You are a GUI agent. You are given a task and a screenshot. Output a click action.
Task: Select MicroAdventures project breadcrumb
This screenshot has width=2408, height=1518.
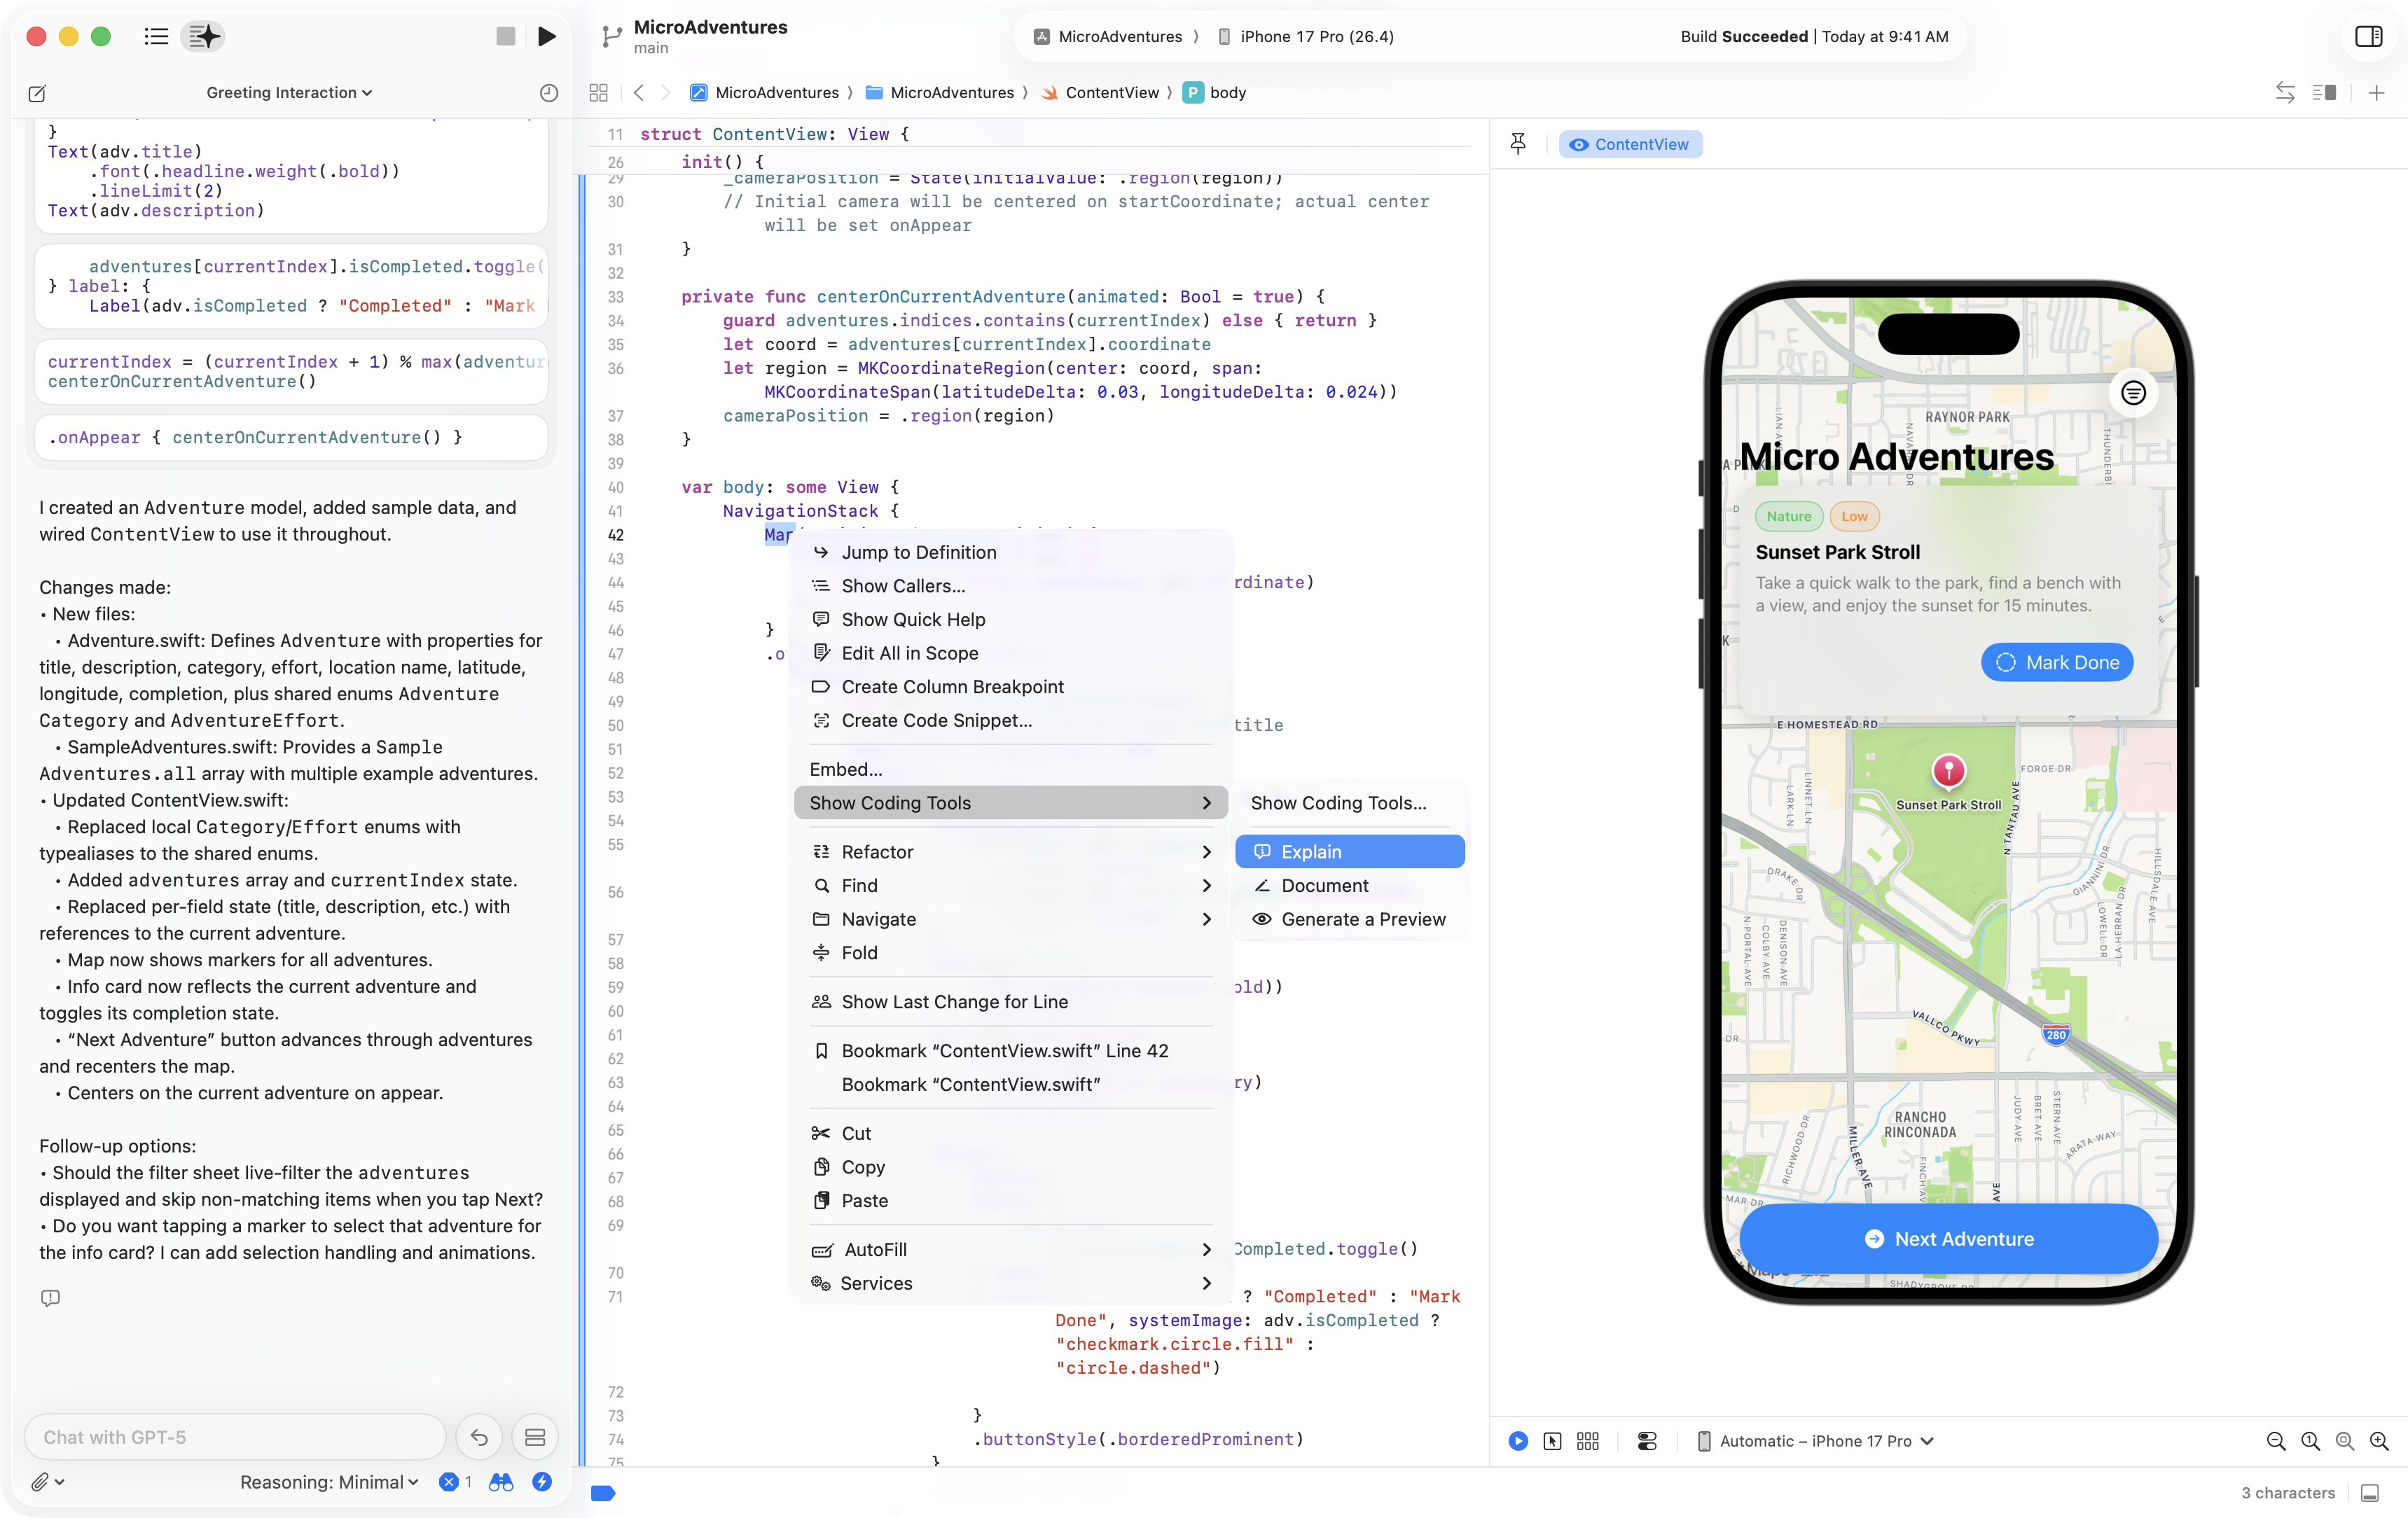(764, 93)
